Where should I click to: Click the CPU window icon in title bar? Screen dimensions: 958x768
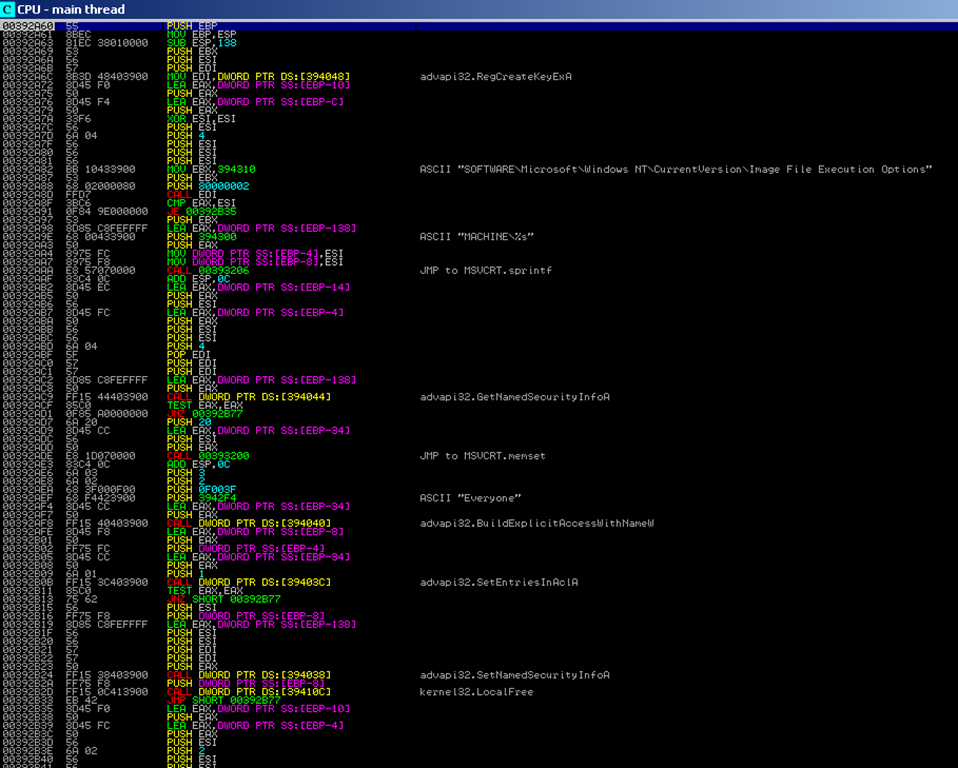8,9
